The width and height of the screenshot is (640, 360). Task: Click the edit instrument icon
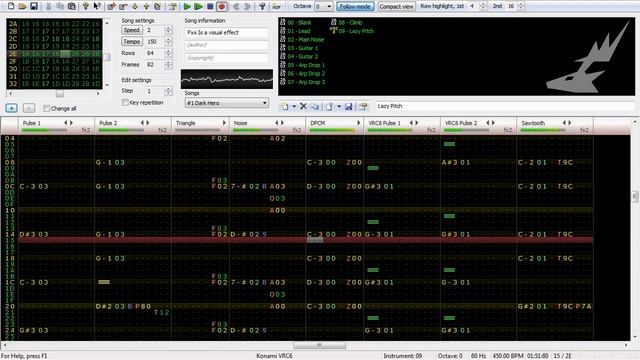(363, 107)
